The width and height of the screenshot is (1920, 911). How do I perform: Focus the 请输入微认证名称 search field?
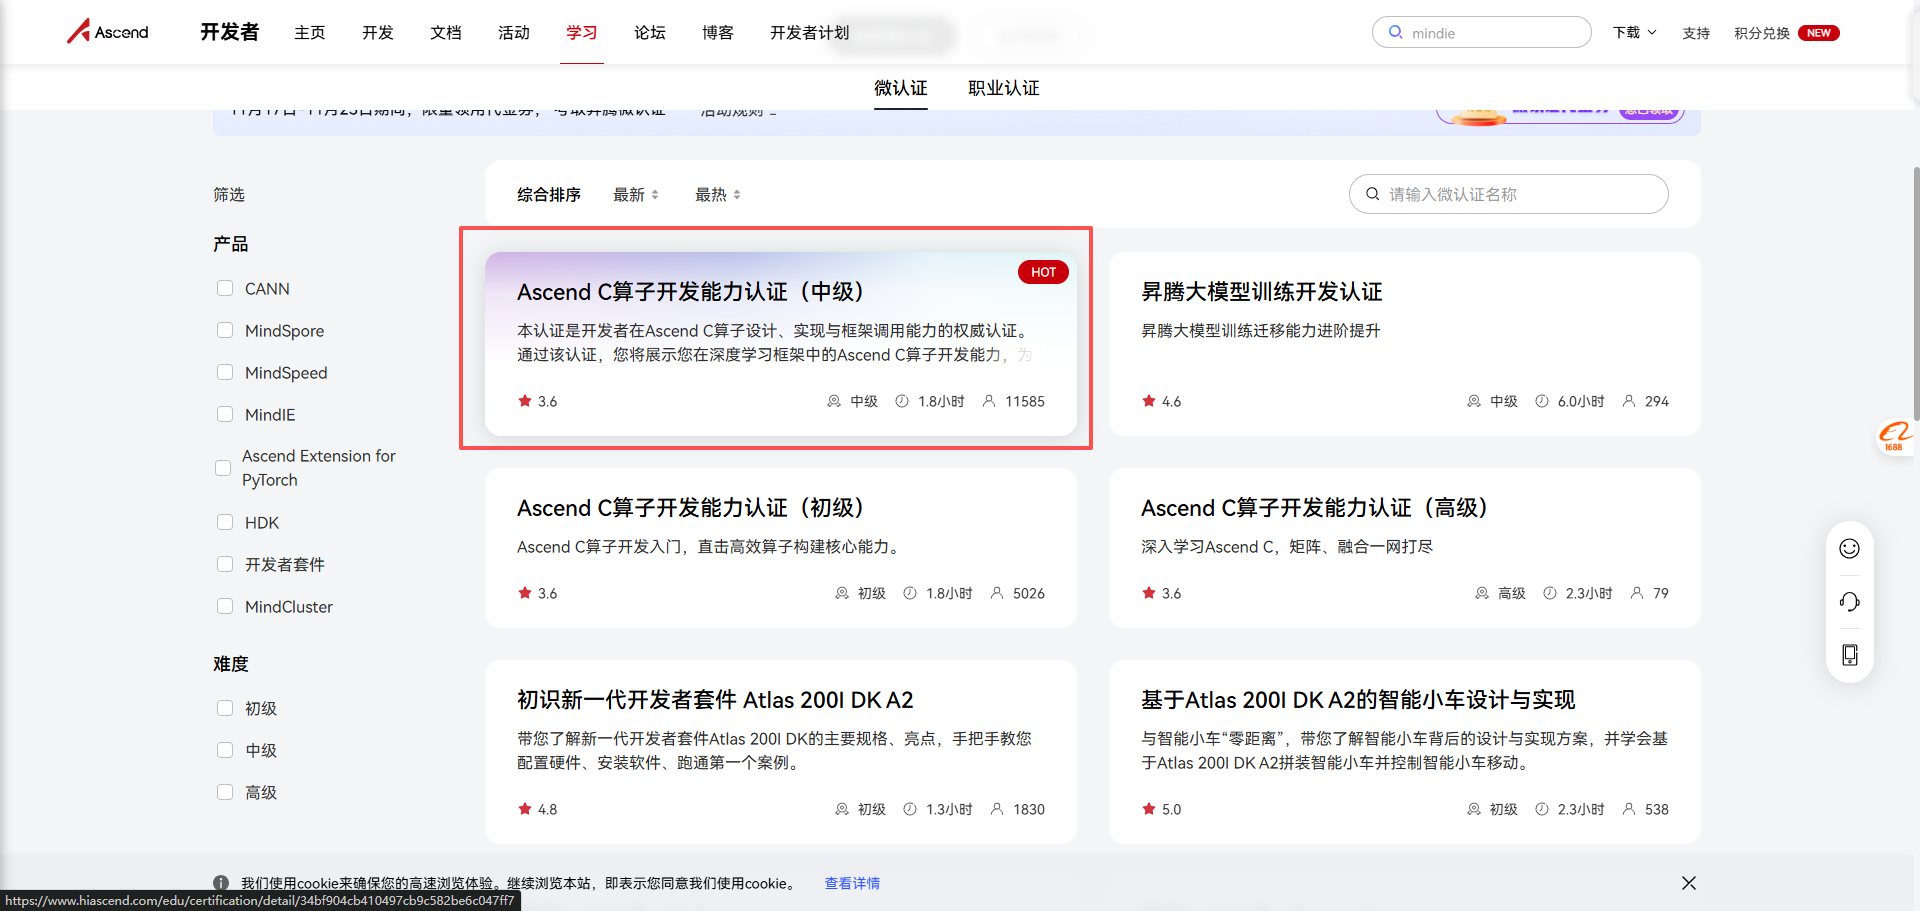1509,194
